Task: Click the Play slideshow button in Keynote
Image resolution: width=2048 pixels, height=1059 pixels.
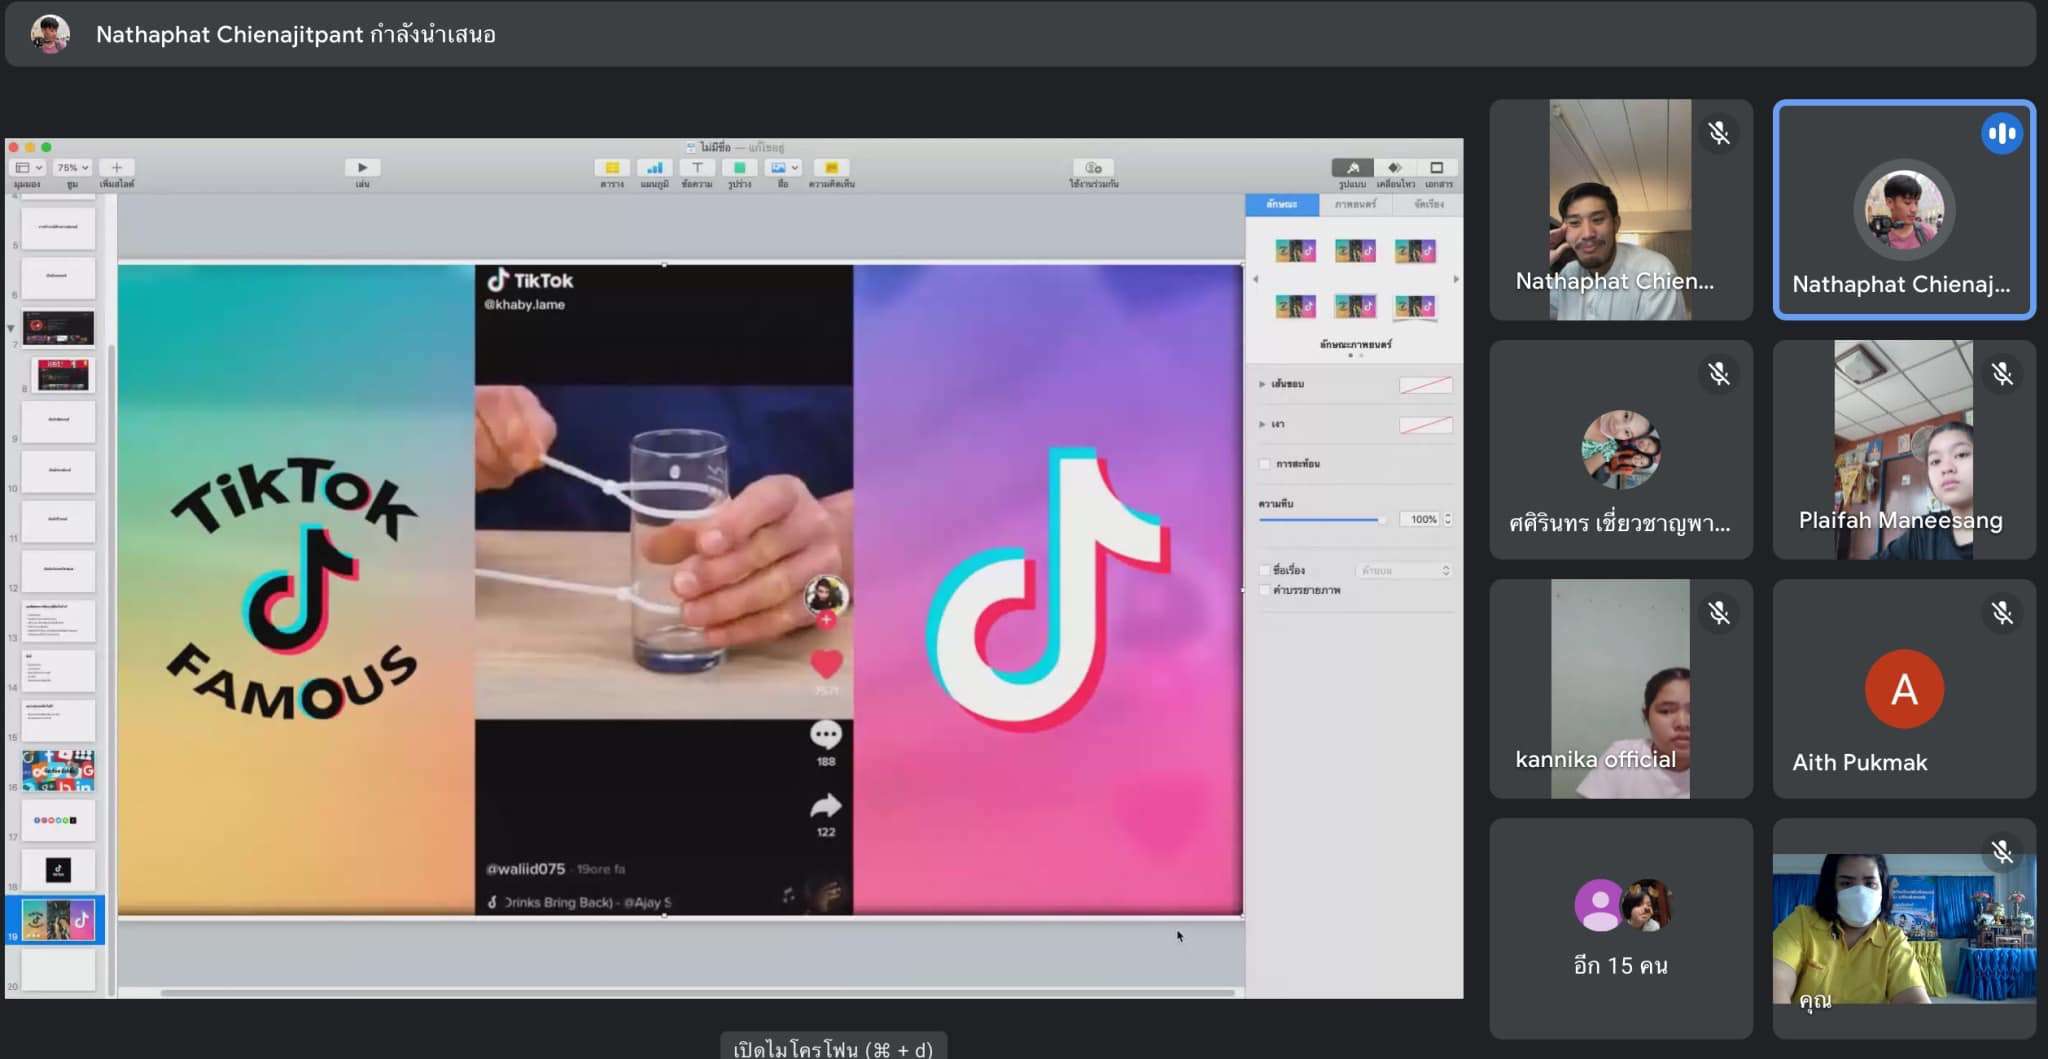Action: click(362, 168)
